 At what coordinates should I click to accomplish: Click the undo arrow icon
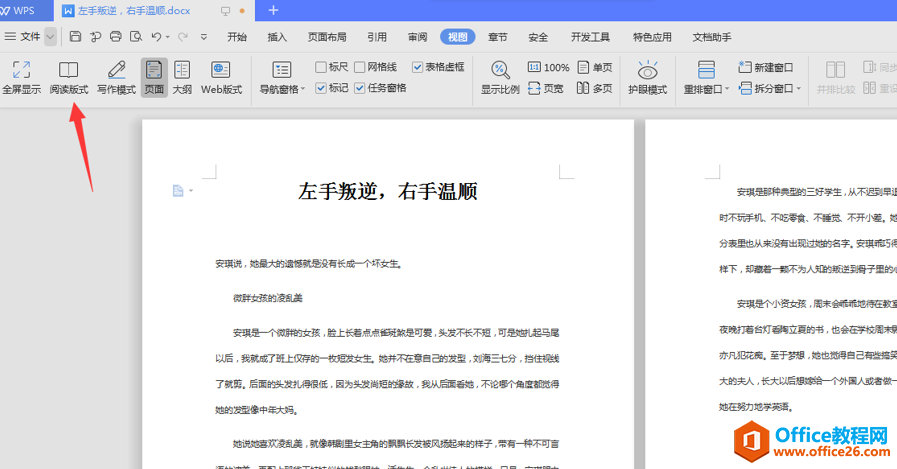coord(156,37)
